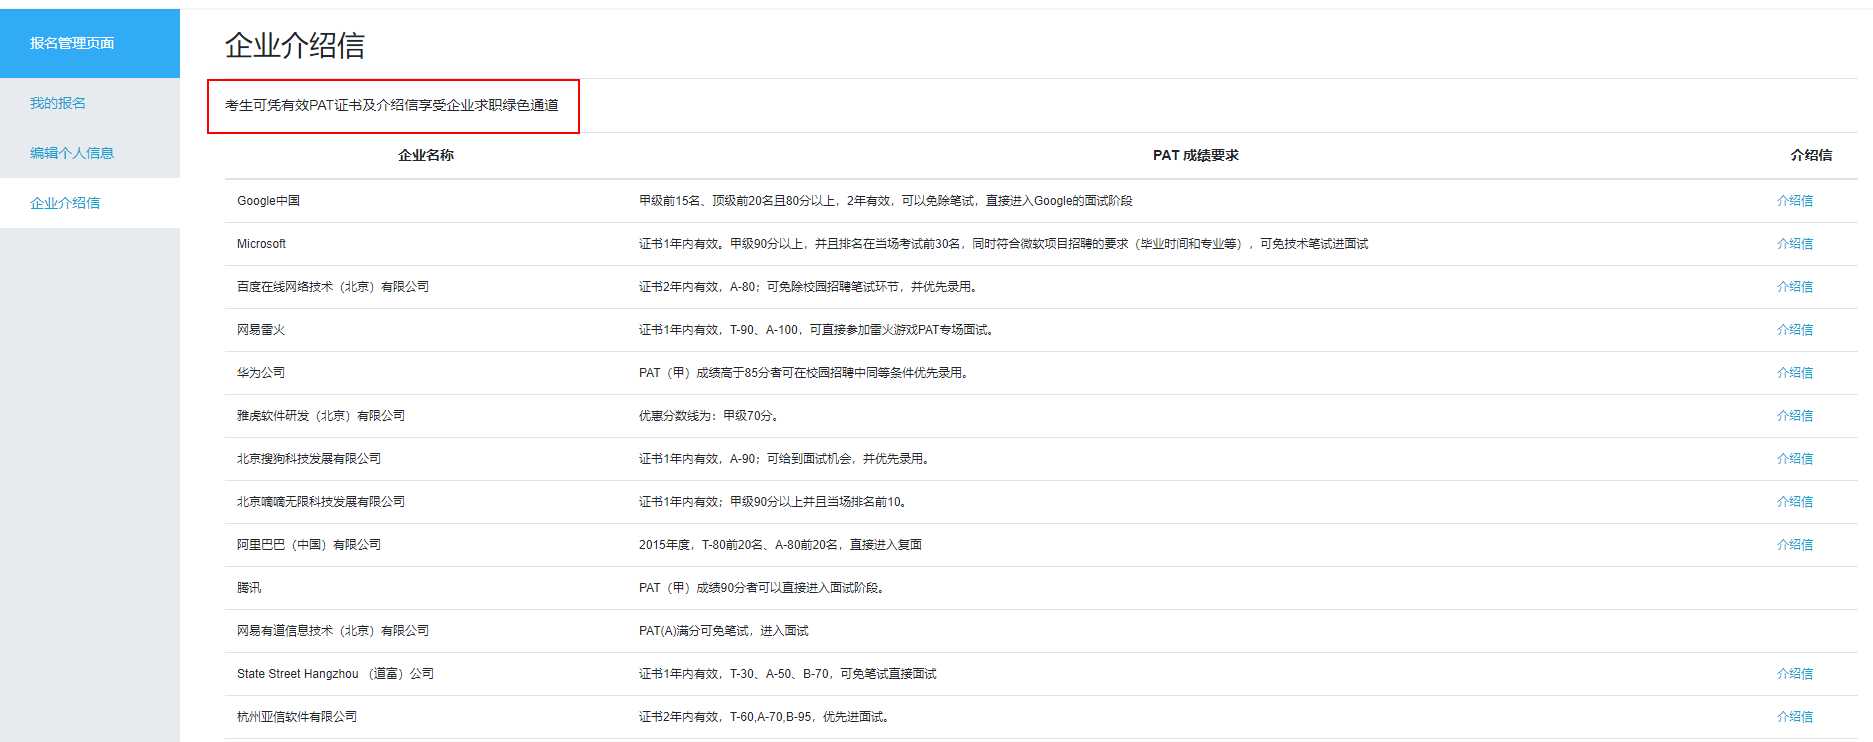Click Microsoft's 证书1年内有效 requirement text
The image size is (1873, 742).
tap(1003, 244)
